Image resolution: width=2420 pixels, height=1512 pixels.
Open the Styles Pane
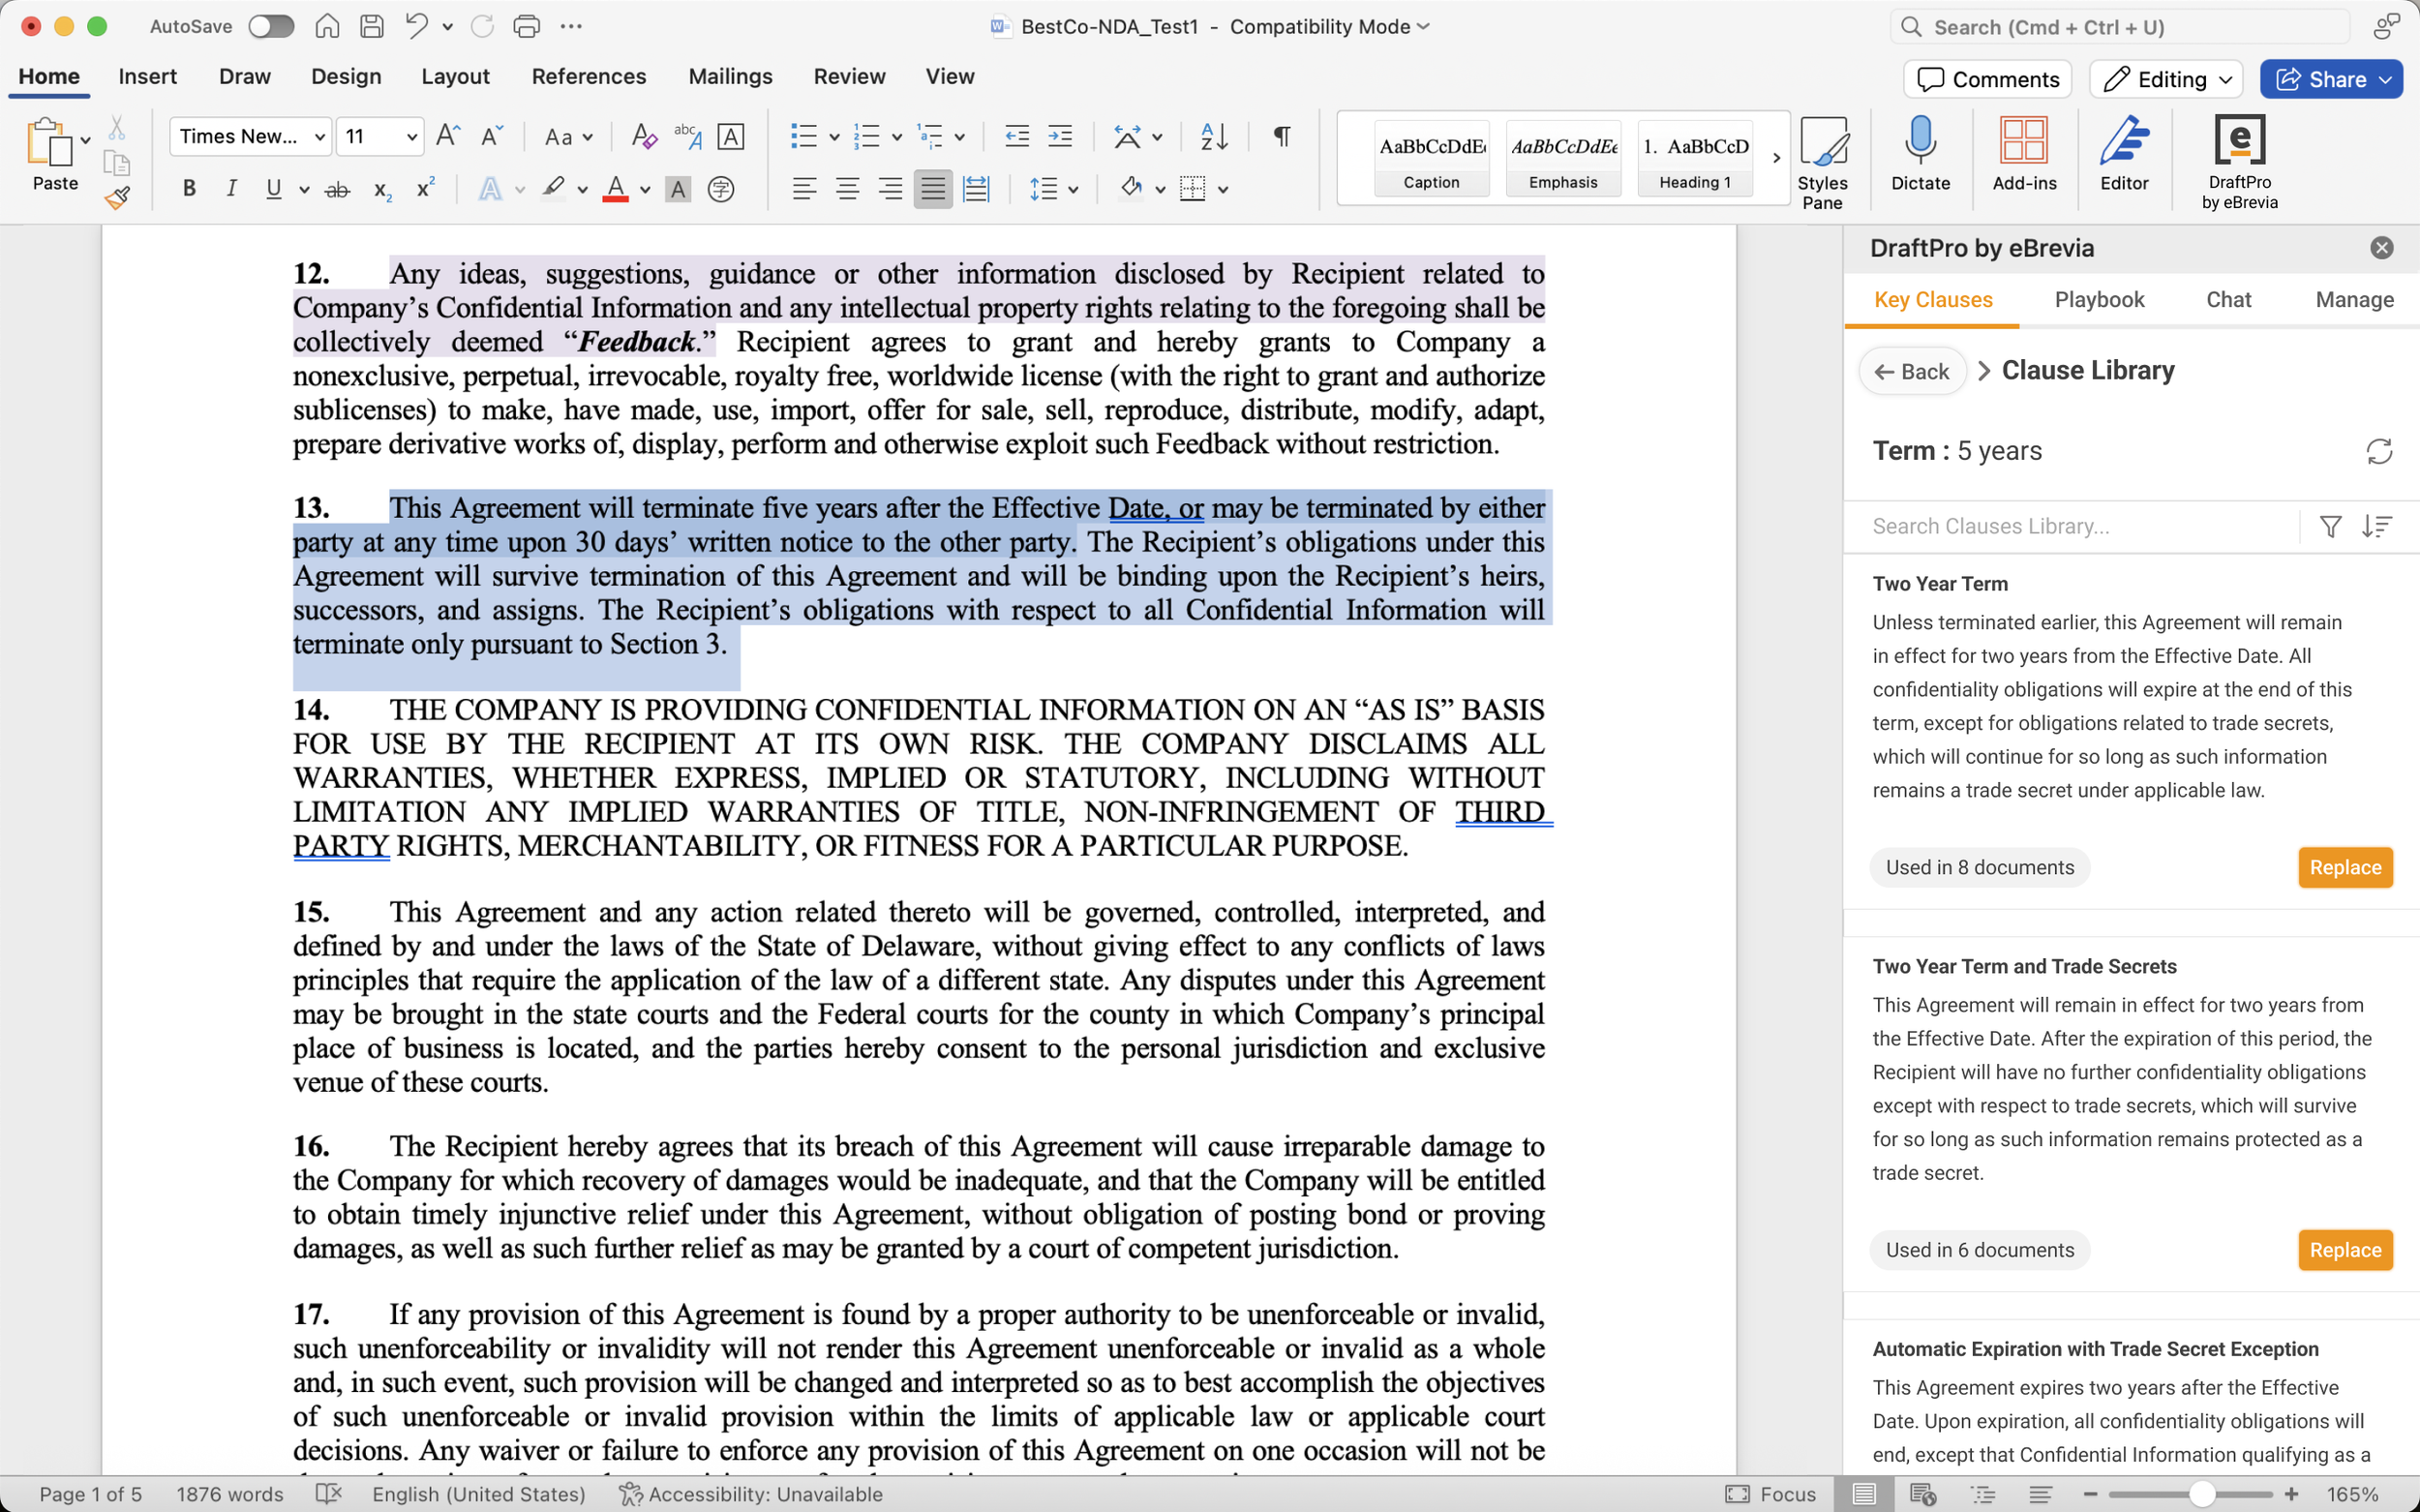[1822, 162]
